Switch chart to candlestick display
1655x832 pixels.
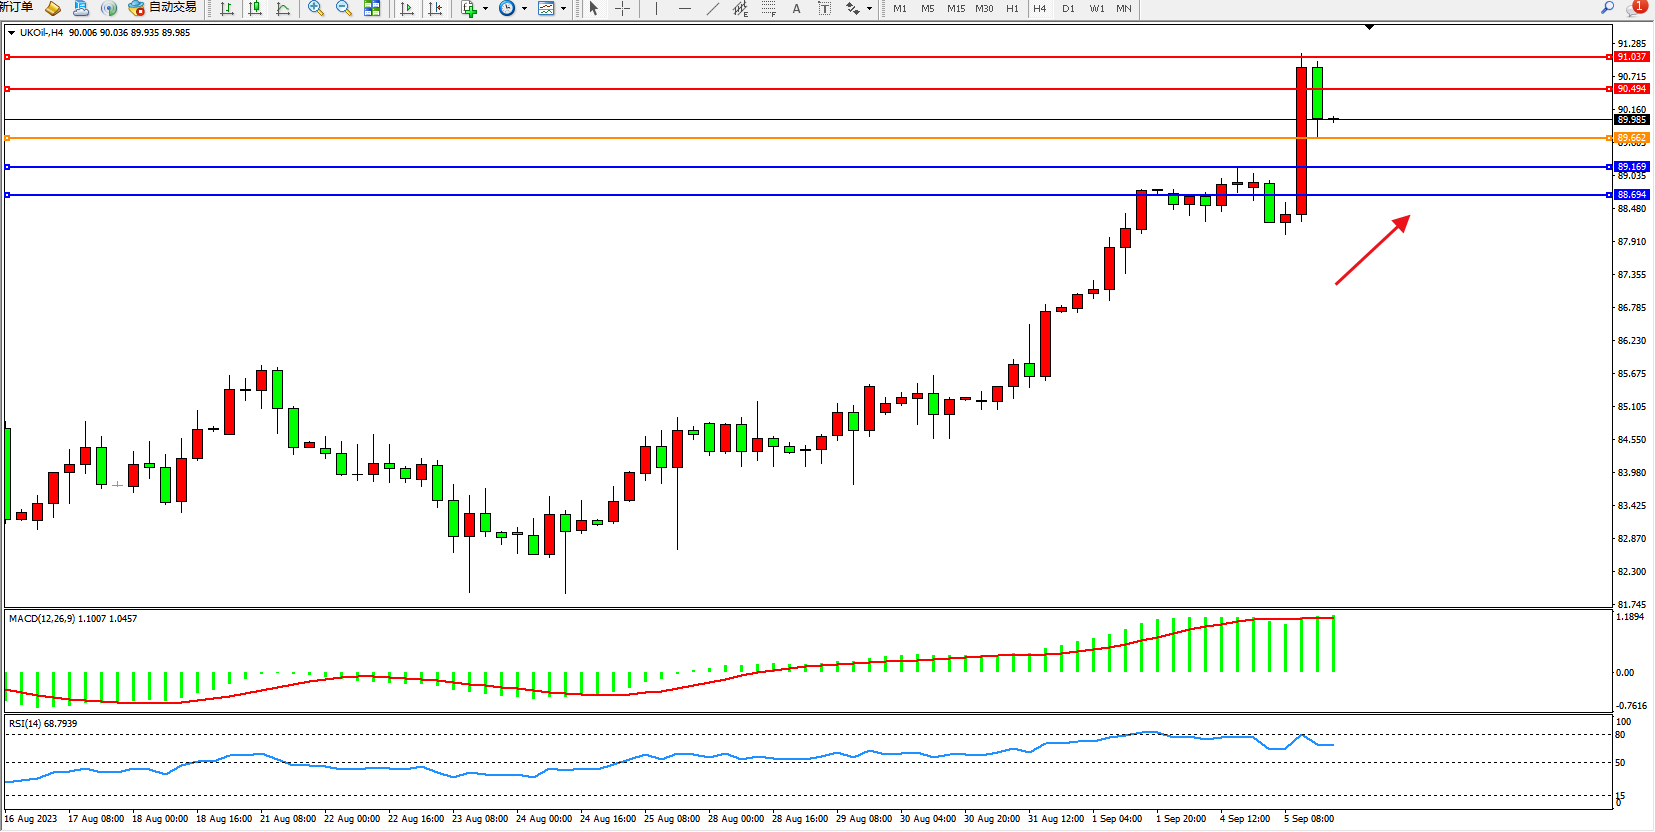tap(255, 9)
